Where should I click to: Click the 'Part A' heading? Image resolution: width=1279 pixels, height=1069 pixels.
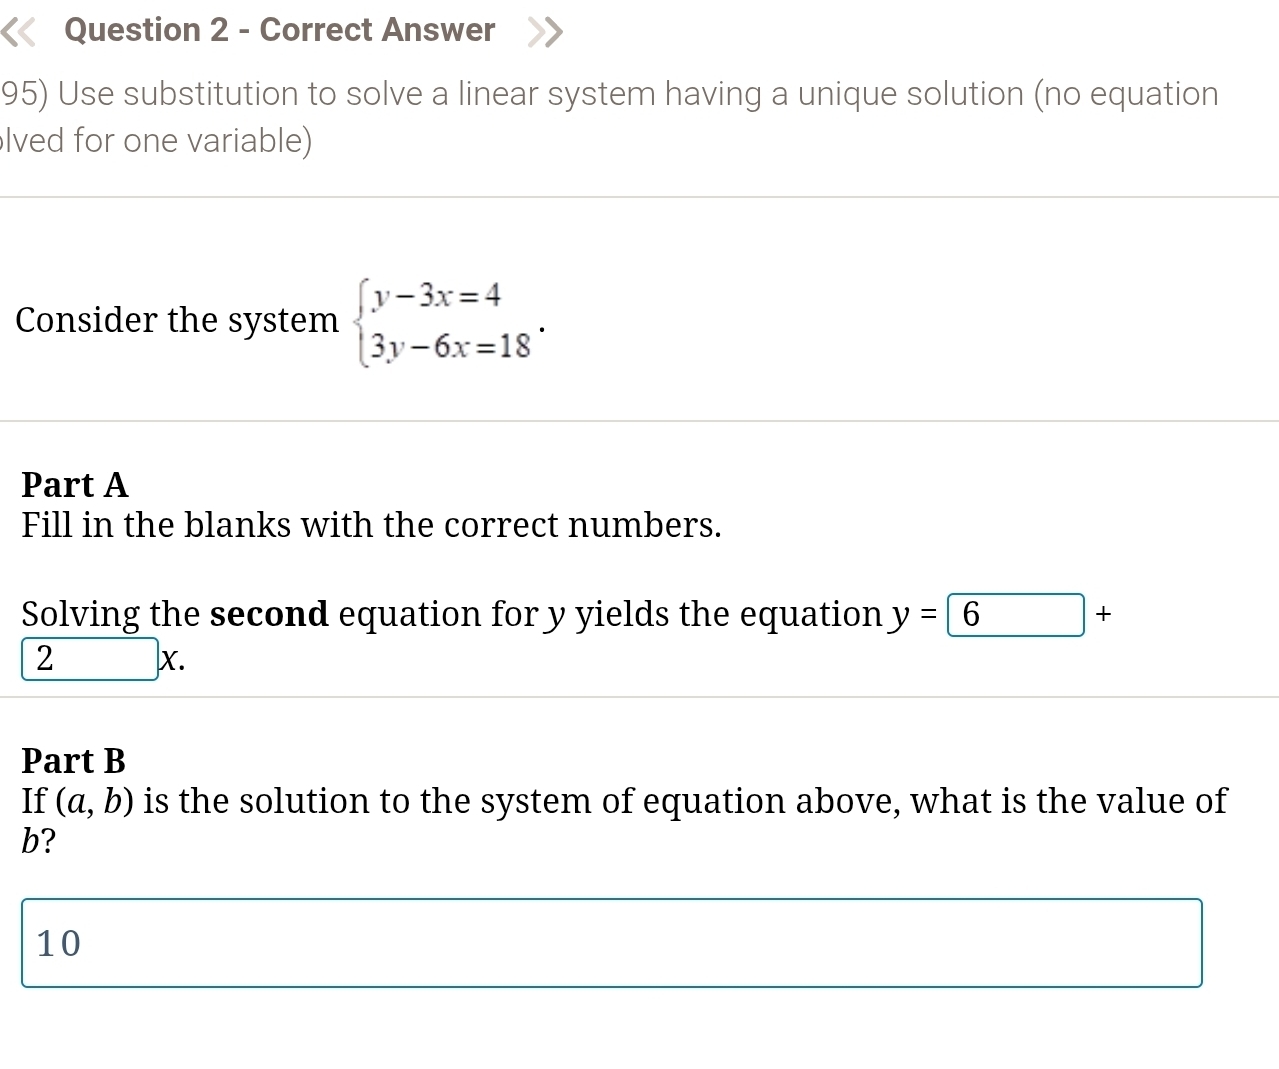point(75,485)
